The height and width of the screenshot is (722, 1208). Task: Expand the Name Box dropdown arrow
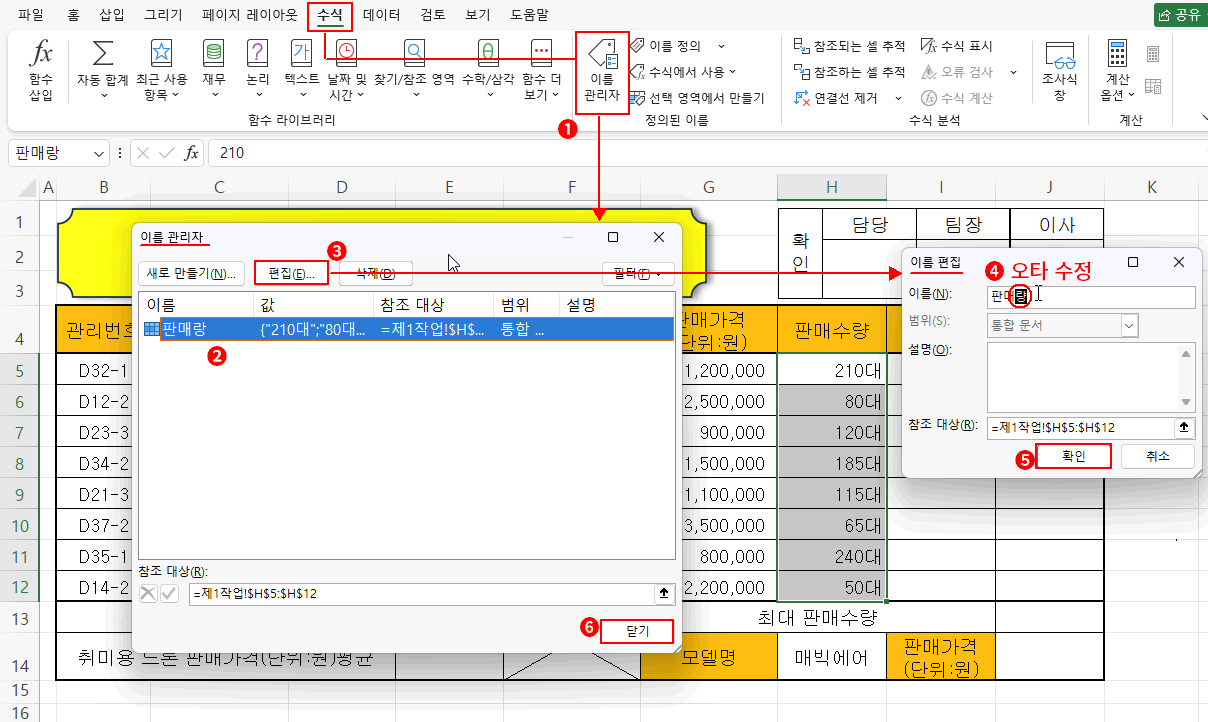99,154
